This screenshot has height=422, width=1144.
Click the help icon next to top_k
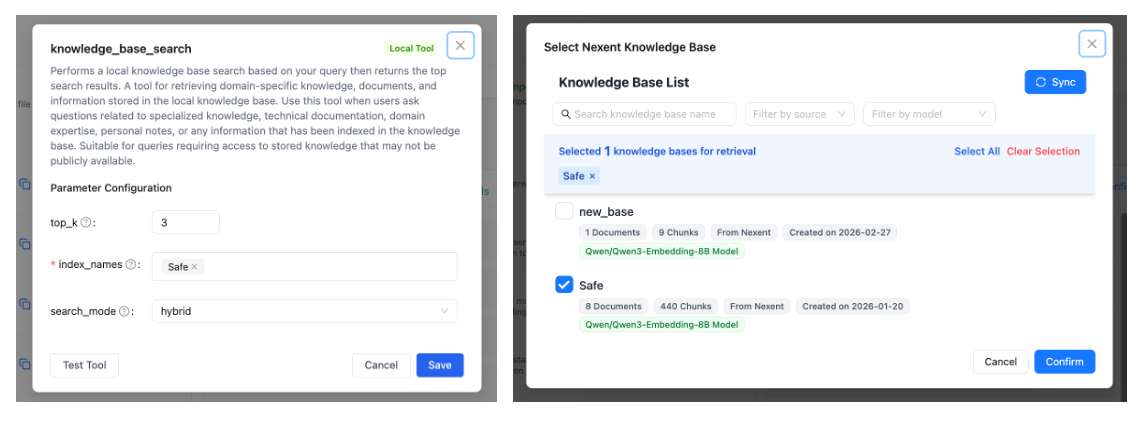86,222
